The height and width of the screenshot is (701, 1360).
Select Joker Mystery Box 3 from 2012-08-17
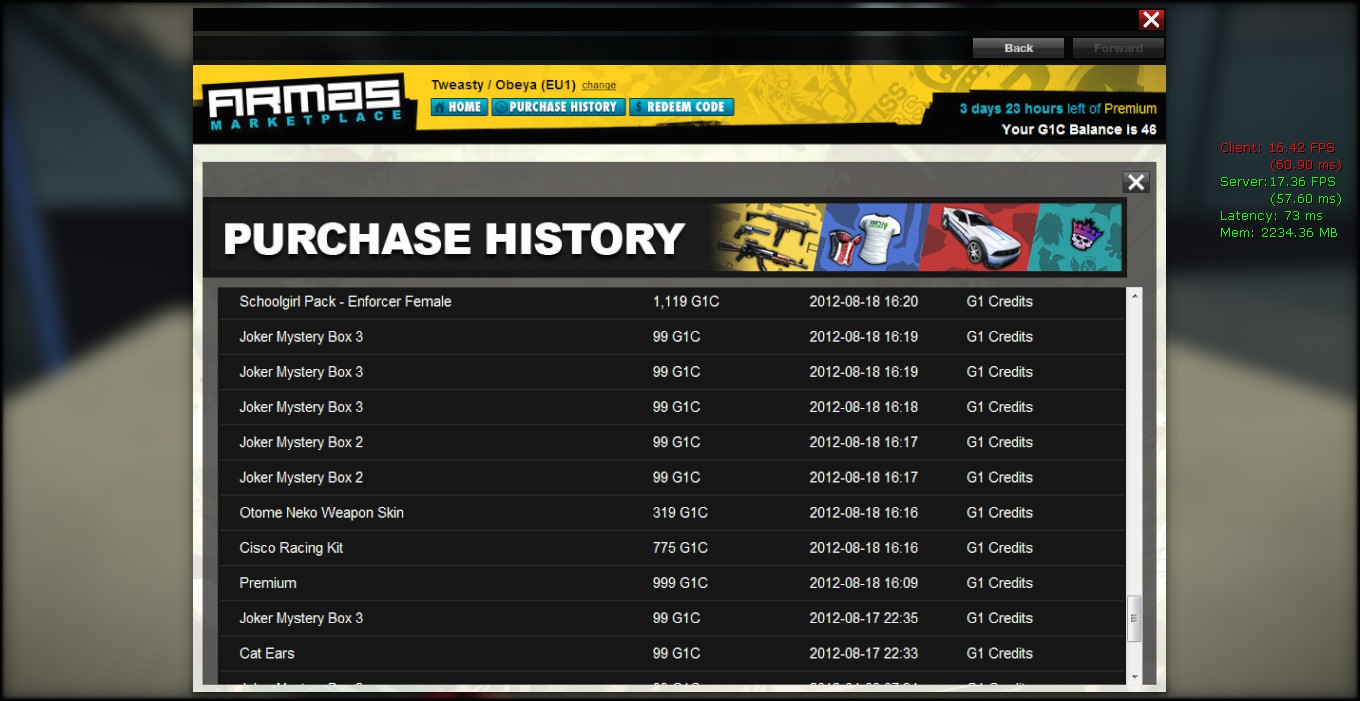(x=301, y=618)
